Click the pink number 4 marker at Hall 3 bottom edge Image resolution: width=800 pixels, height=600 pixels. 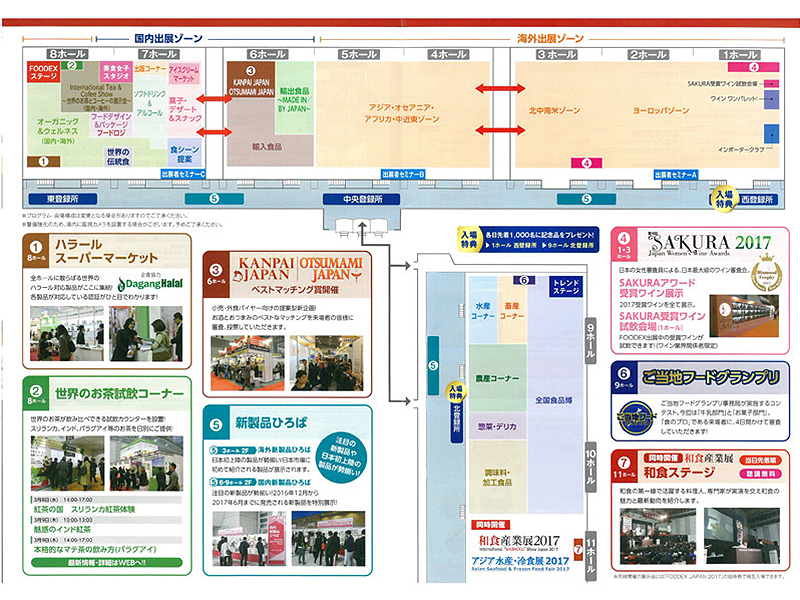coord(587,163)
